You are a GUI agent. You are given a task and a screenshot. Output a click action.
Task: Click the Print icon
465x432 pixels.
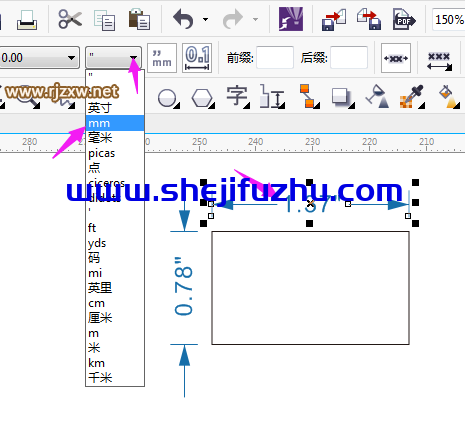(x=27, y=20)
